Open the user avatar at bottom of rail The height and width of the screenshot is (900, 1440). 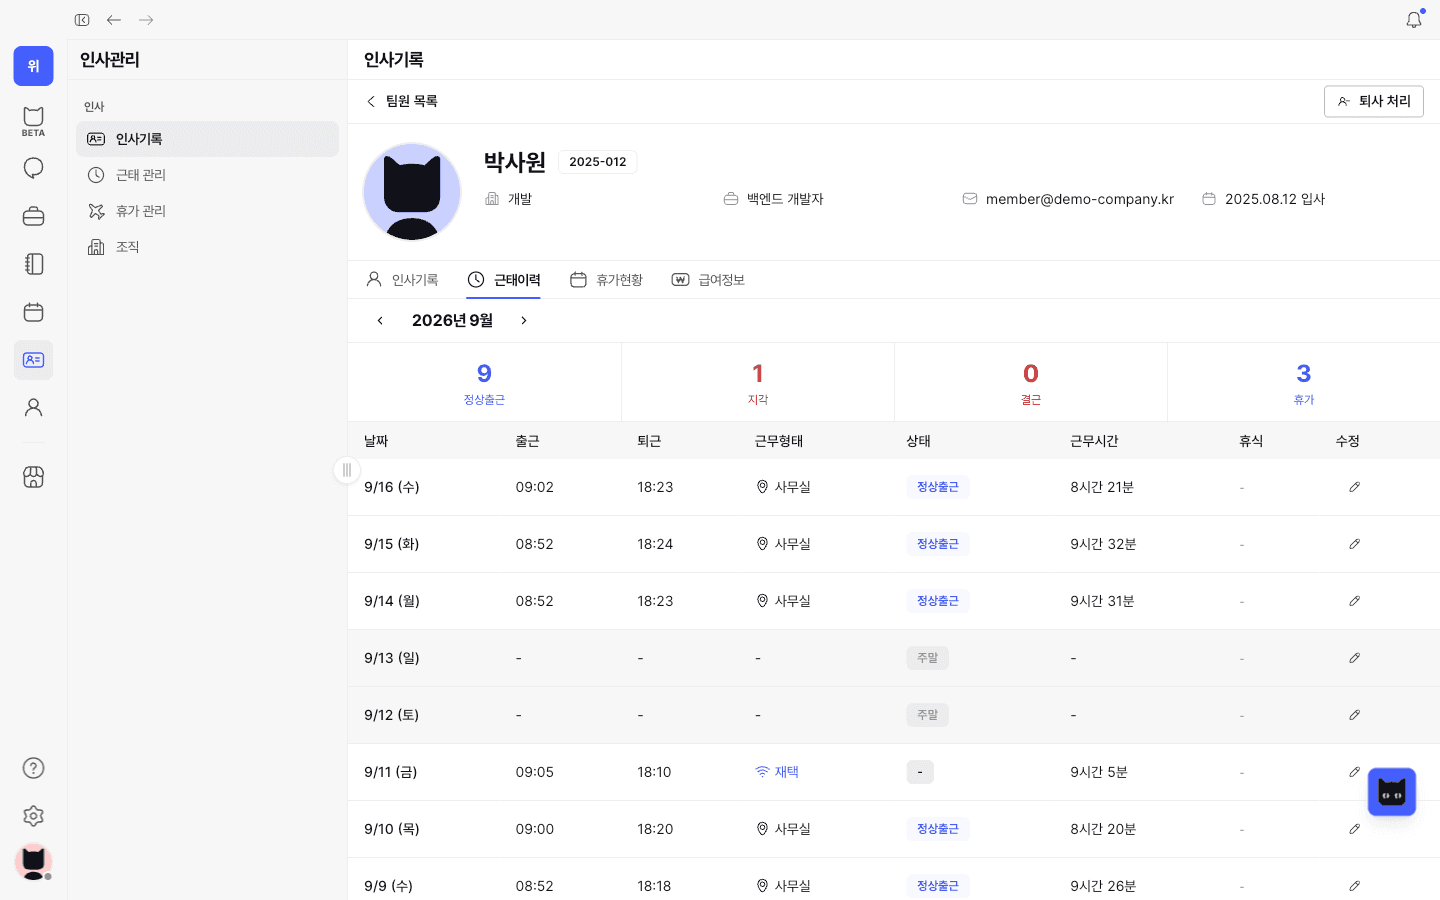point(33,862)
